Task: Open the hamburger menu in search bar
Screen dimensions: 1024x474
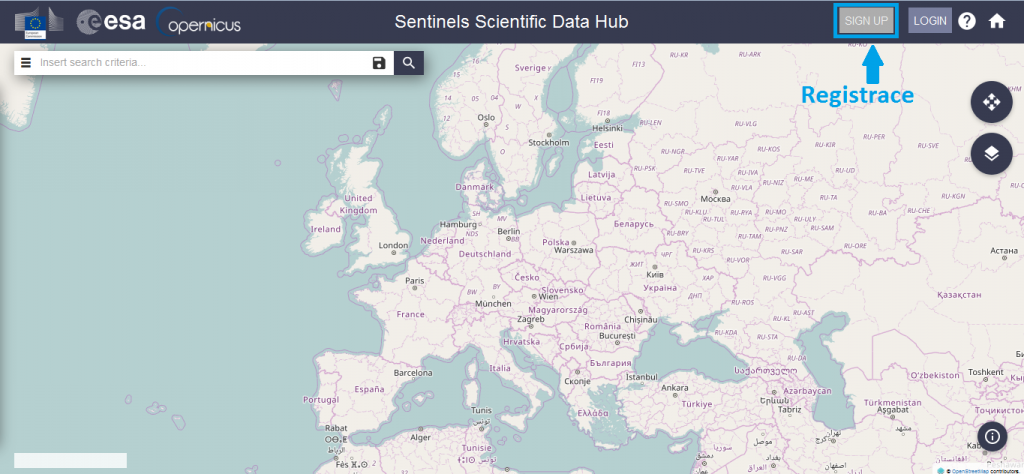Action: coord(26,63)
